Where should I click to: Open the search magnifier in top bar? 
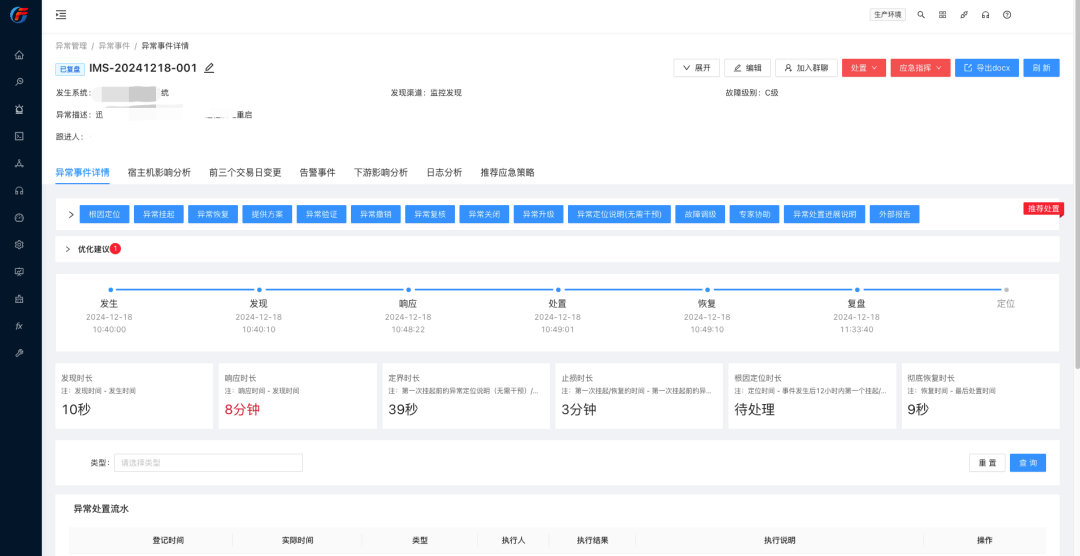coord(920,15)
